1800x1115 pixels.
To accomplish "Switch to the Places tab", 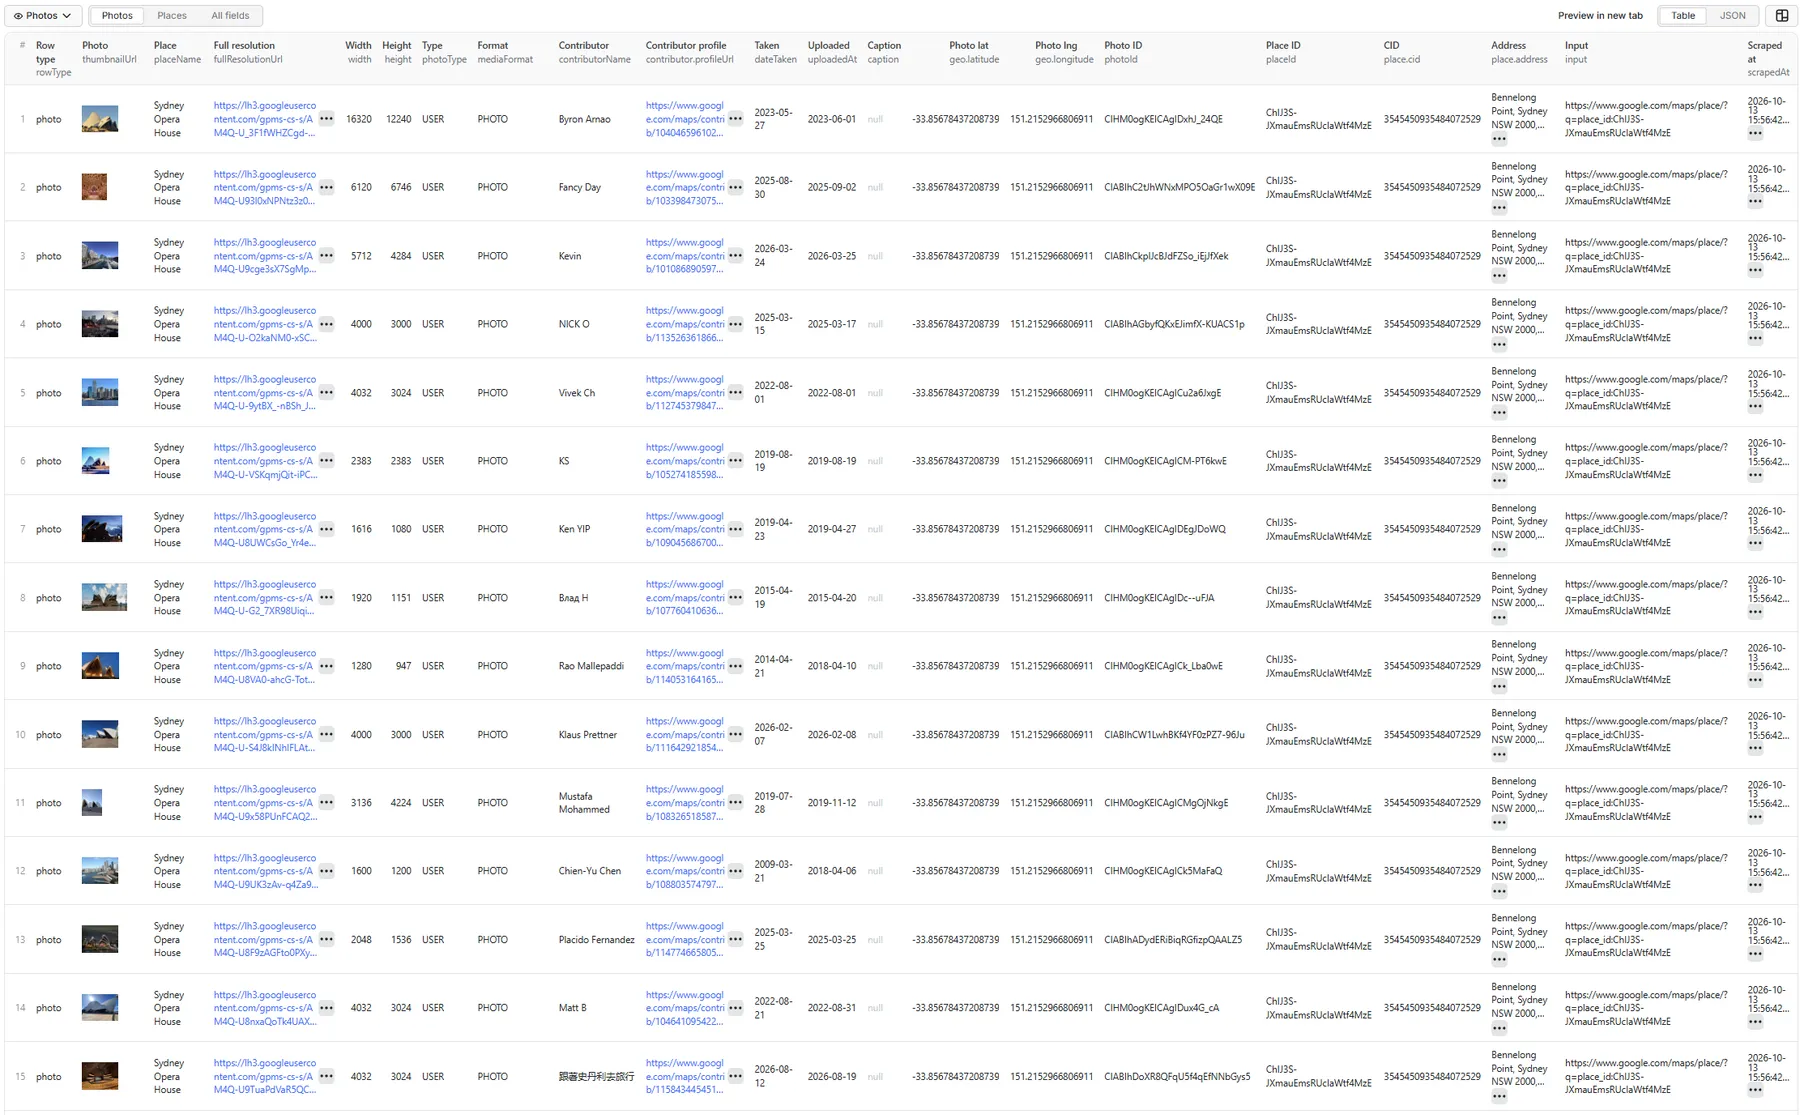I will 172,16.
